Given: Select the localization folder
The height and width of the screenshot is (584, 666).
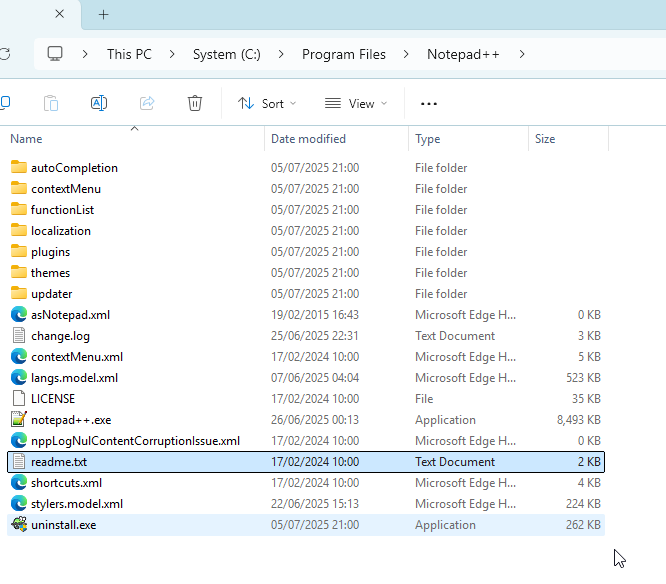Looking at the screenshot, I should (x=61, y=231).
